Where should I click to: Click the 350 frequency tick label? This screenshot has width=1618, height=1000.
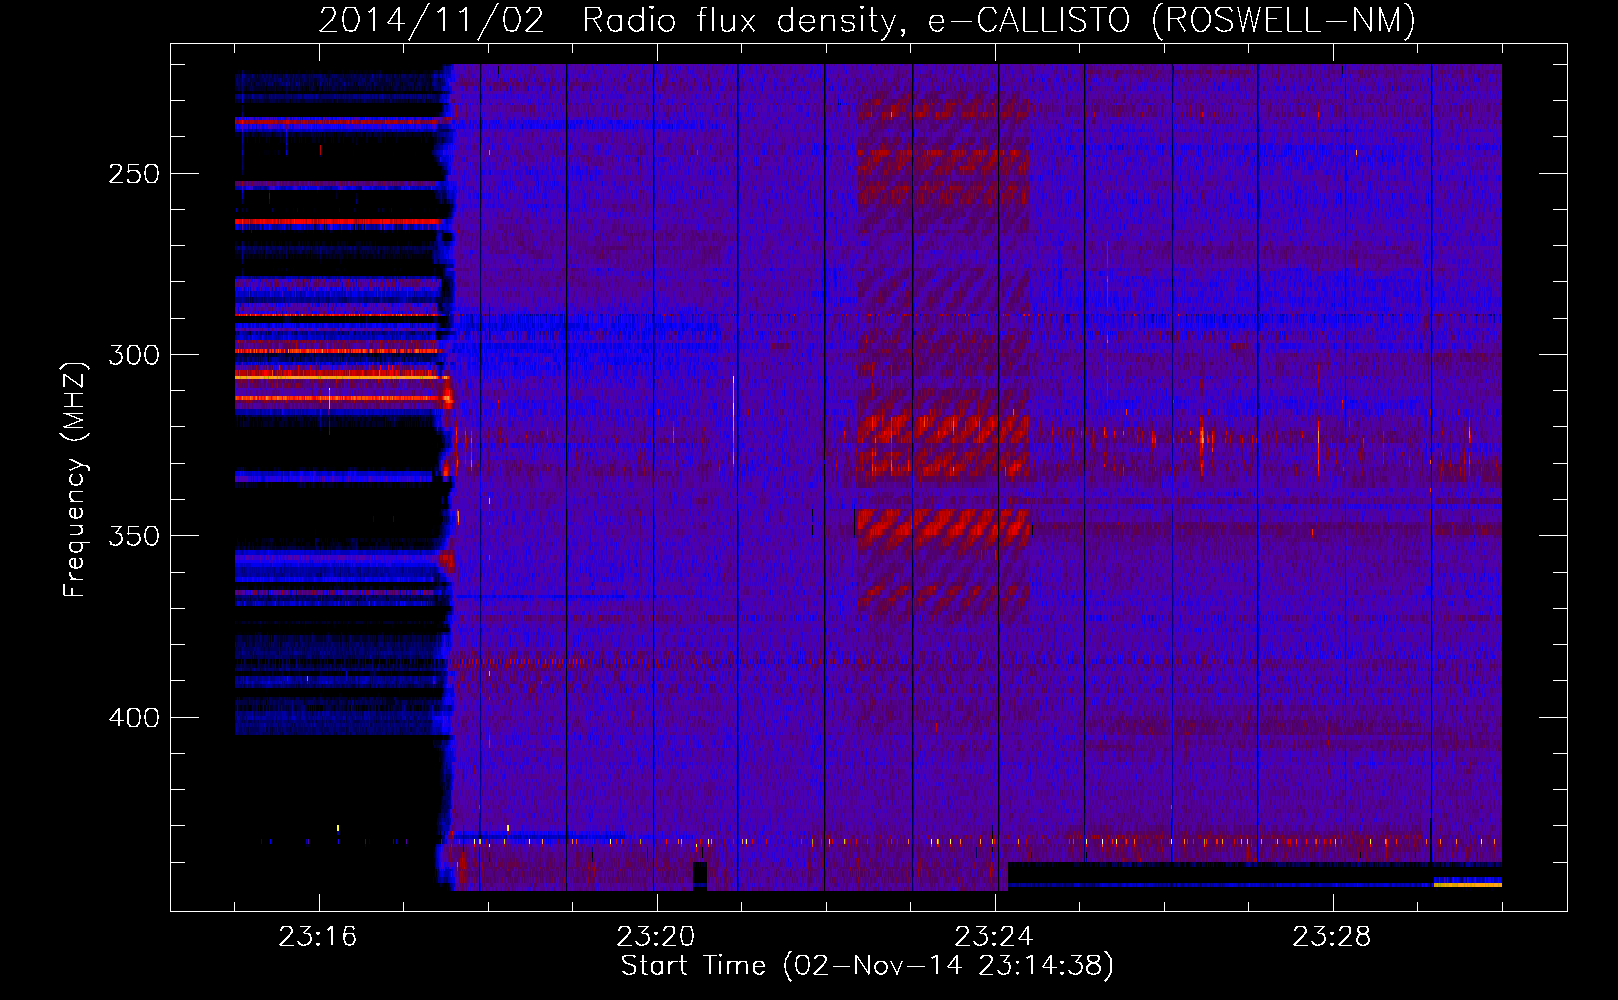(134, 536)
